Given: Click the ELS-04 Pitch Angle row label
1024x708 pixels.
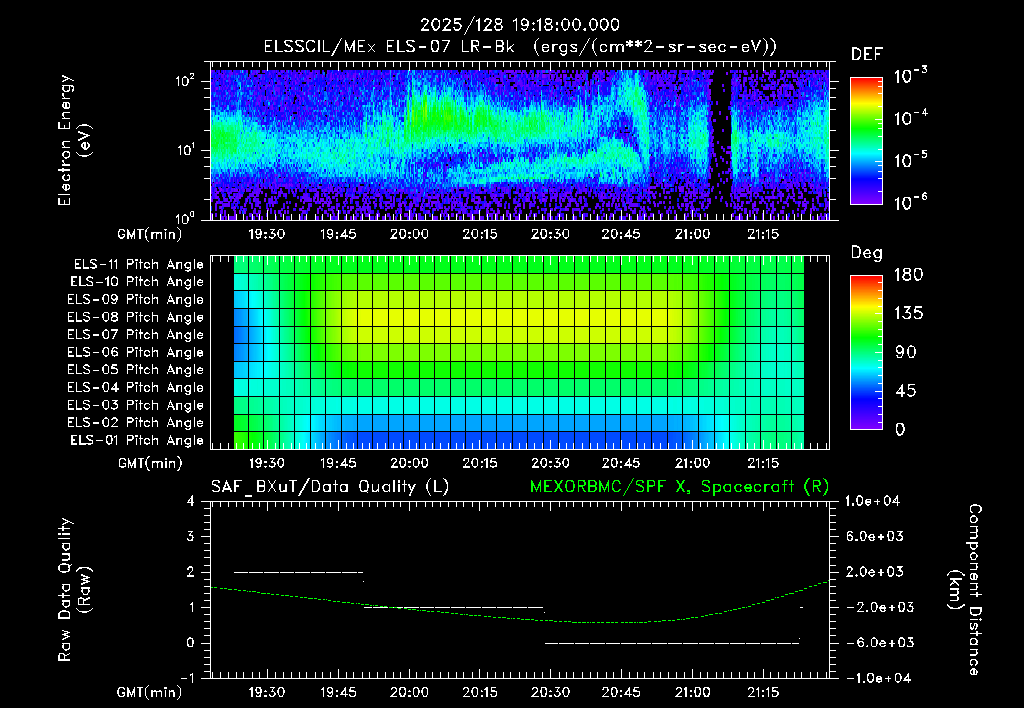Looking at the screenshot, I should click(136, 388).
